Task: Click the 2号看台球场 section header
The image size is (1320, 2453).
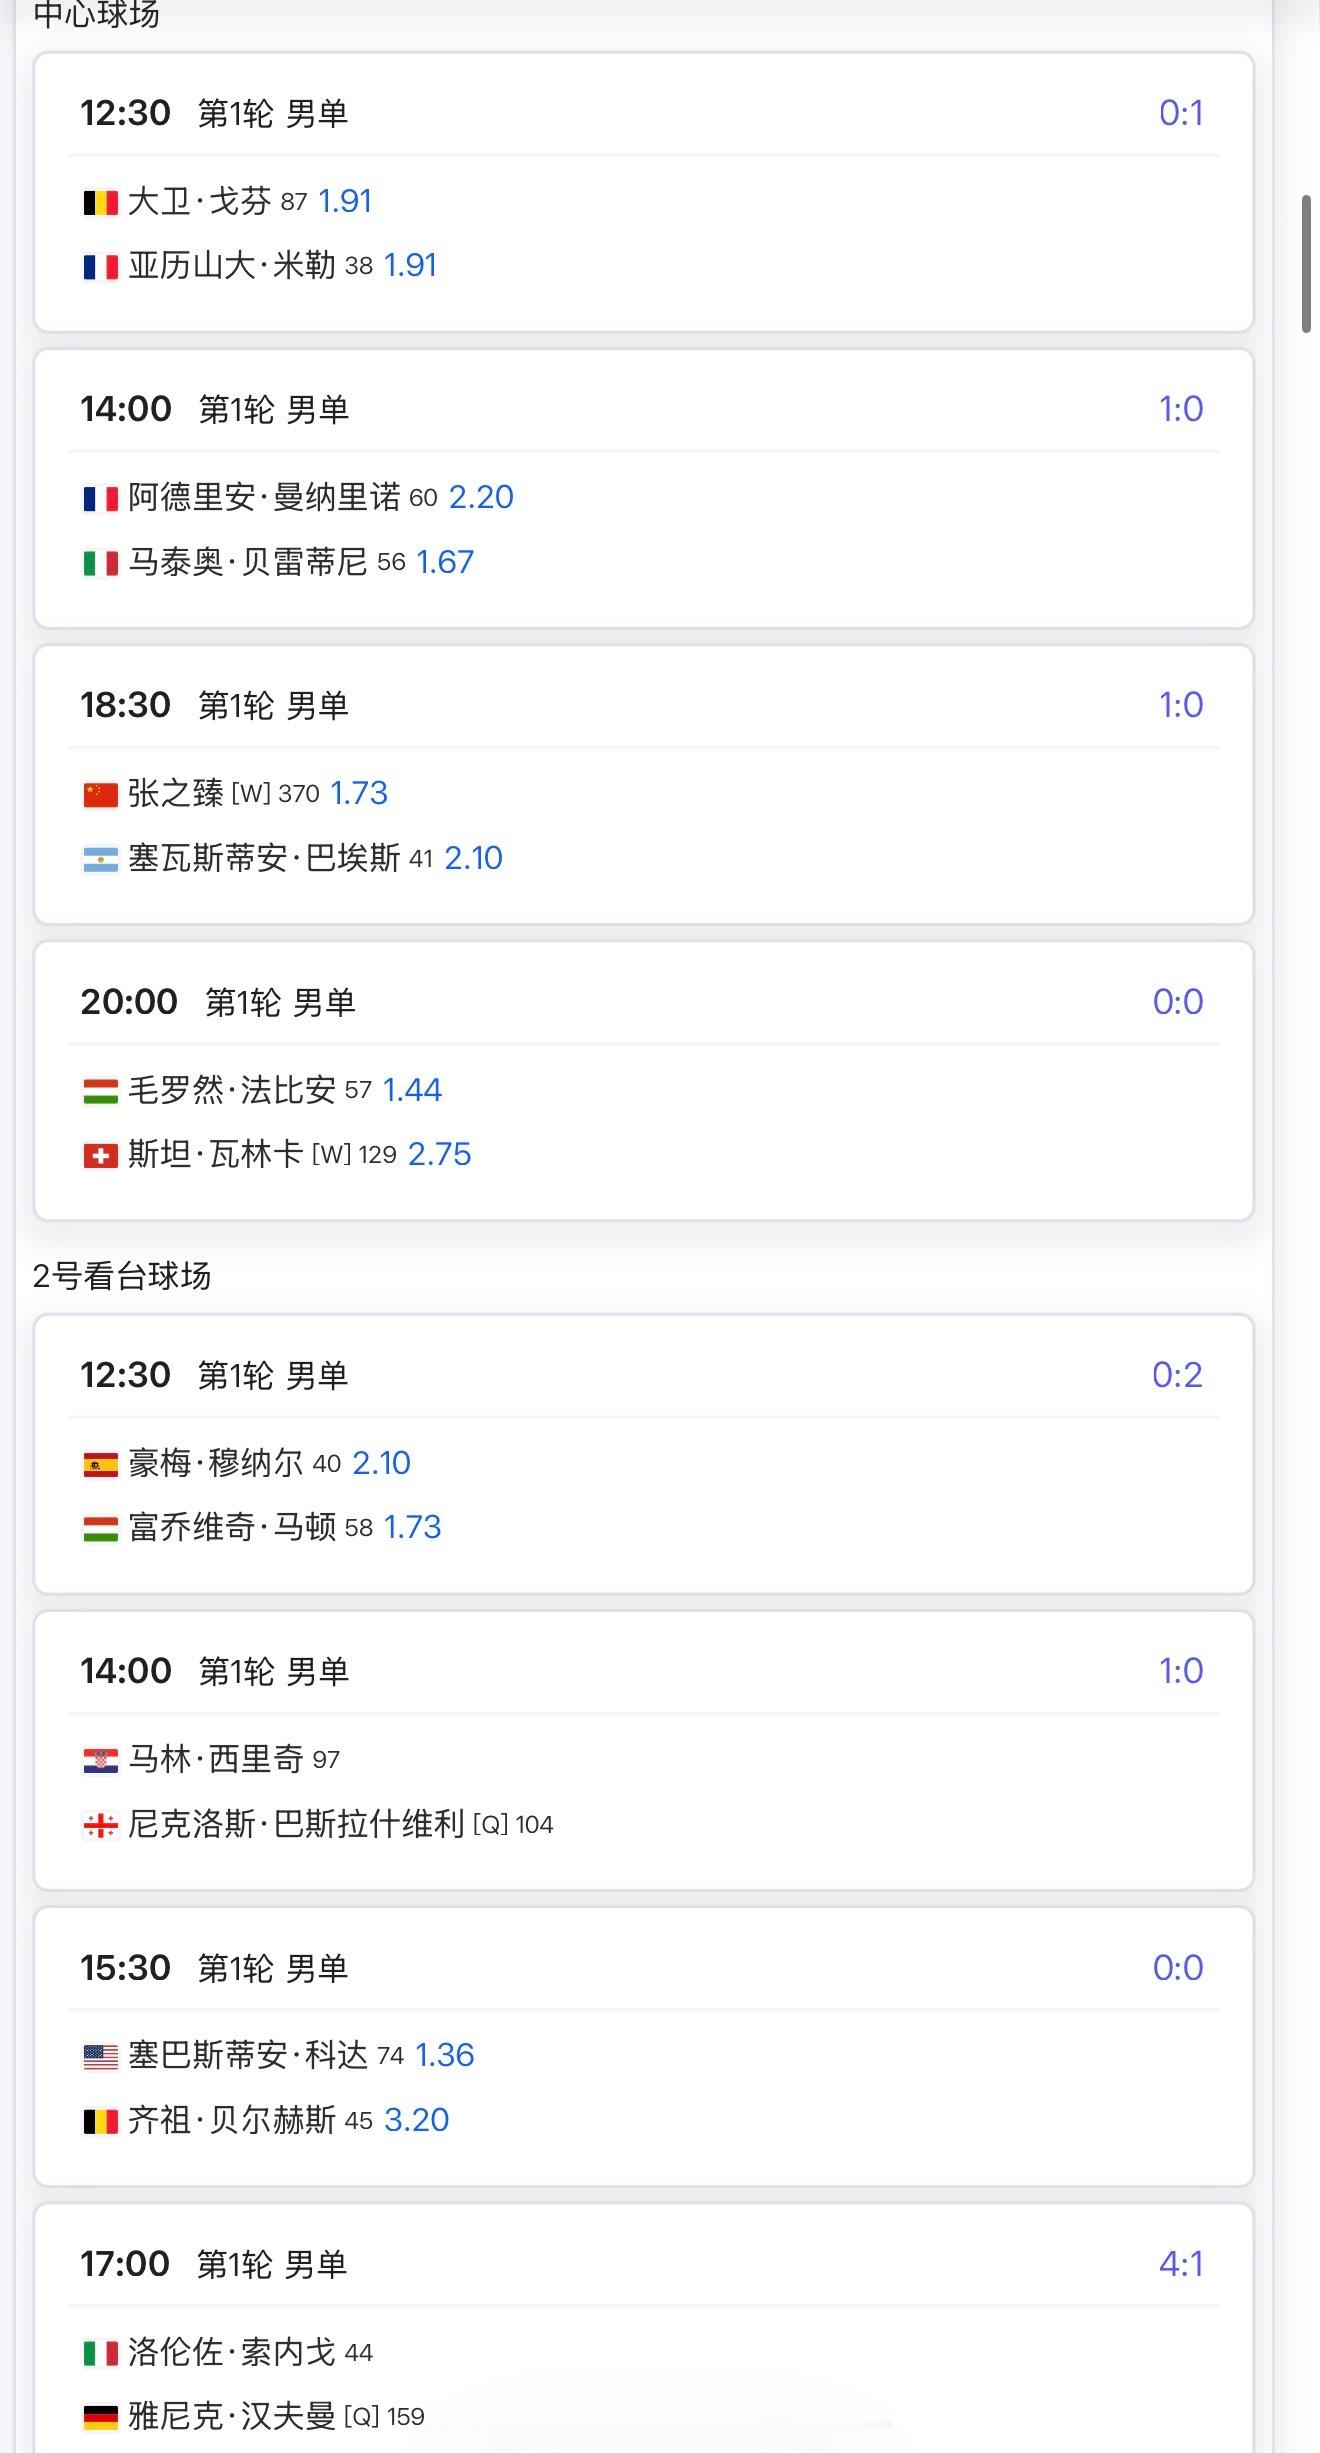Action: tap(122, 1276)
